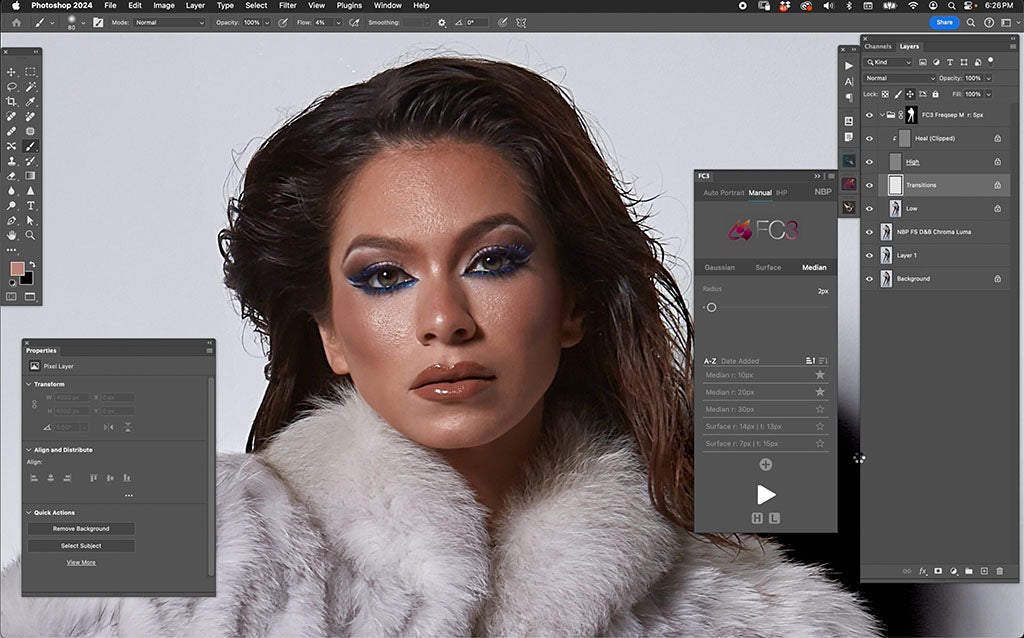
Task: Open the Filter menu
Action: click(x=287, y=5)
